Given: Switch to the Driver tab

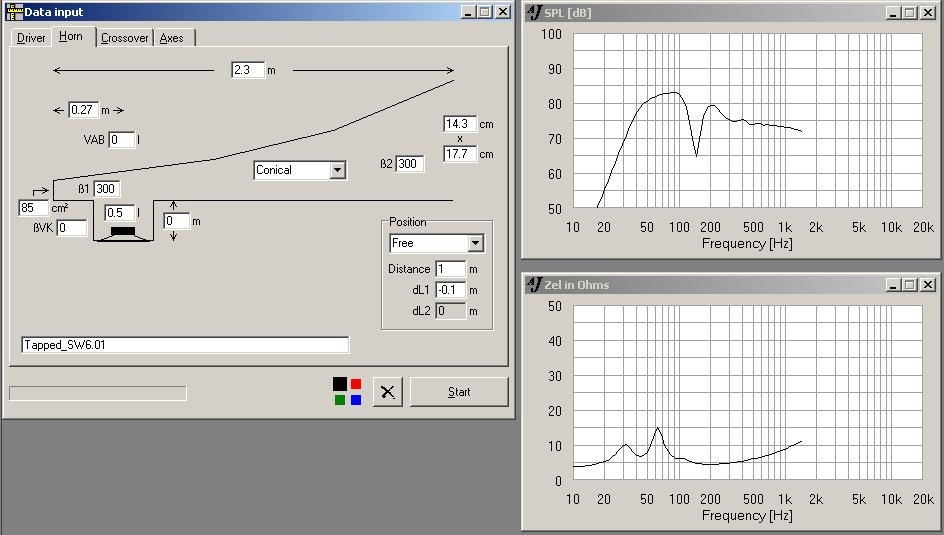Looking at the screenshot, I should point(31,38).
